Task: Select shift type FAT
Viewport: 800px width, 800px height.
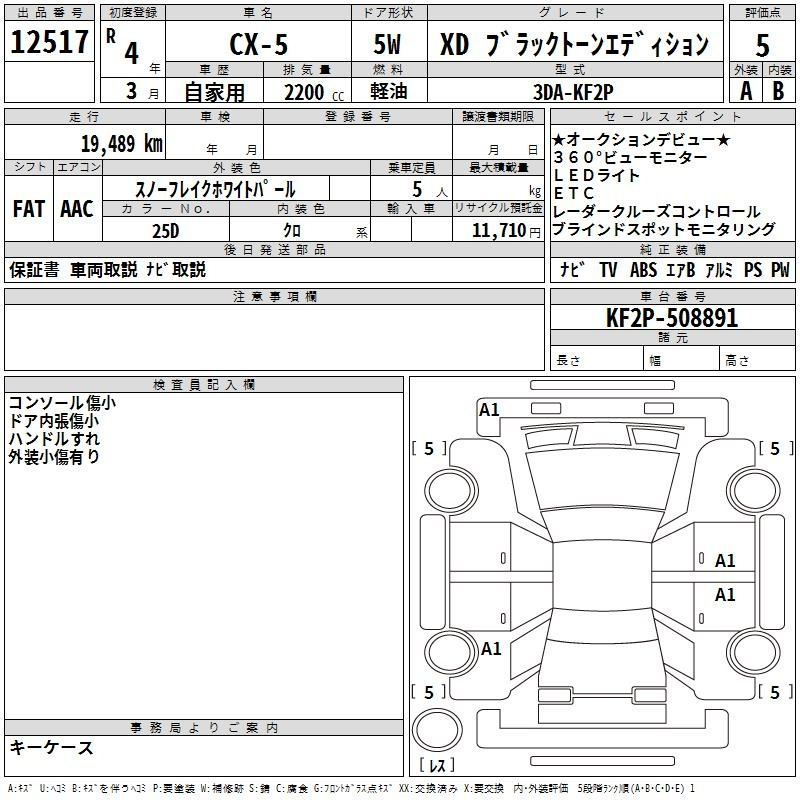Action: (x=29, y=209)
